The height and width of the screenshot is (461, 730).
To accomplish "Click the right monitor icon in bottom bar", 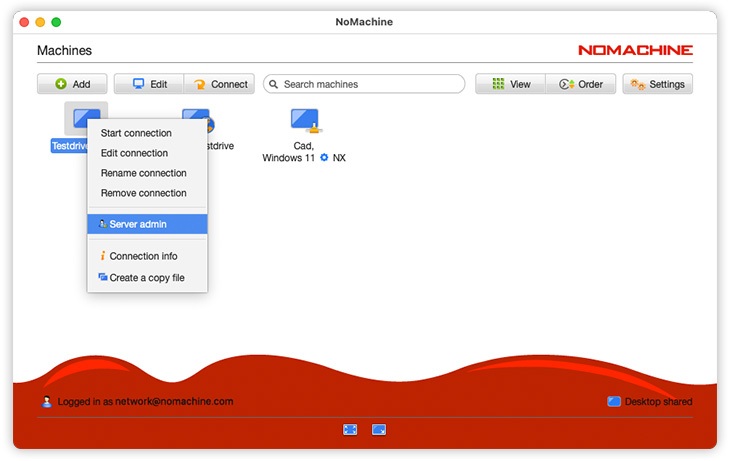I will click(379, 429).
